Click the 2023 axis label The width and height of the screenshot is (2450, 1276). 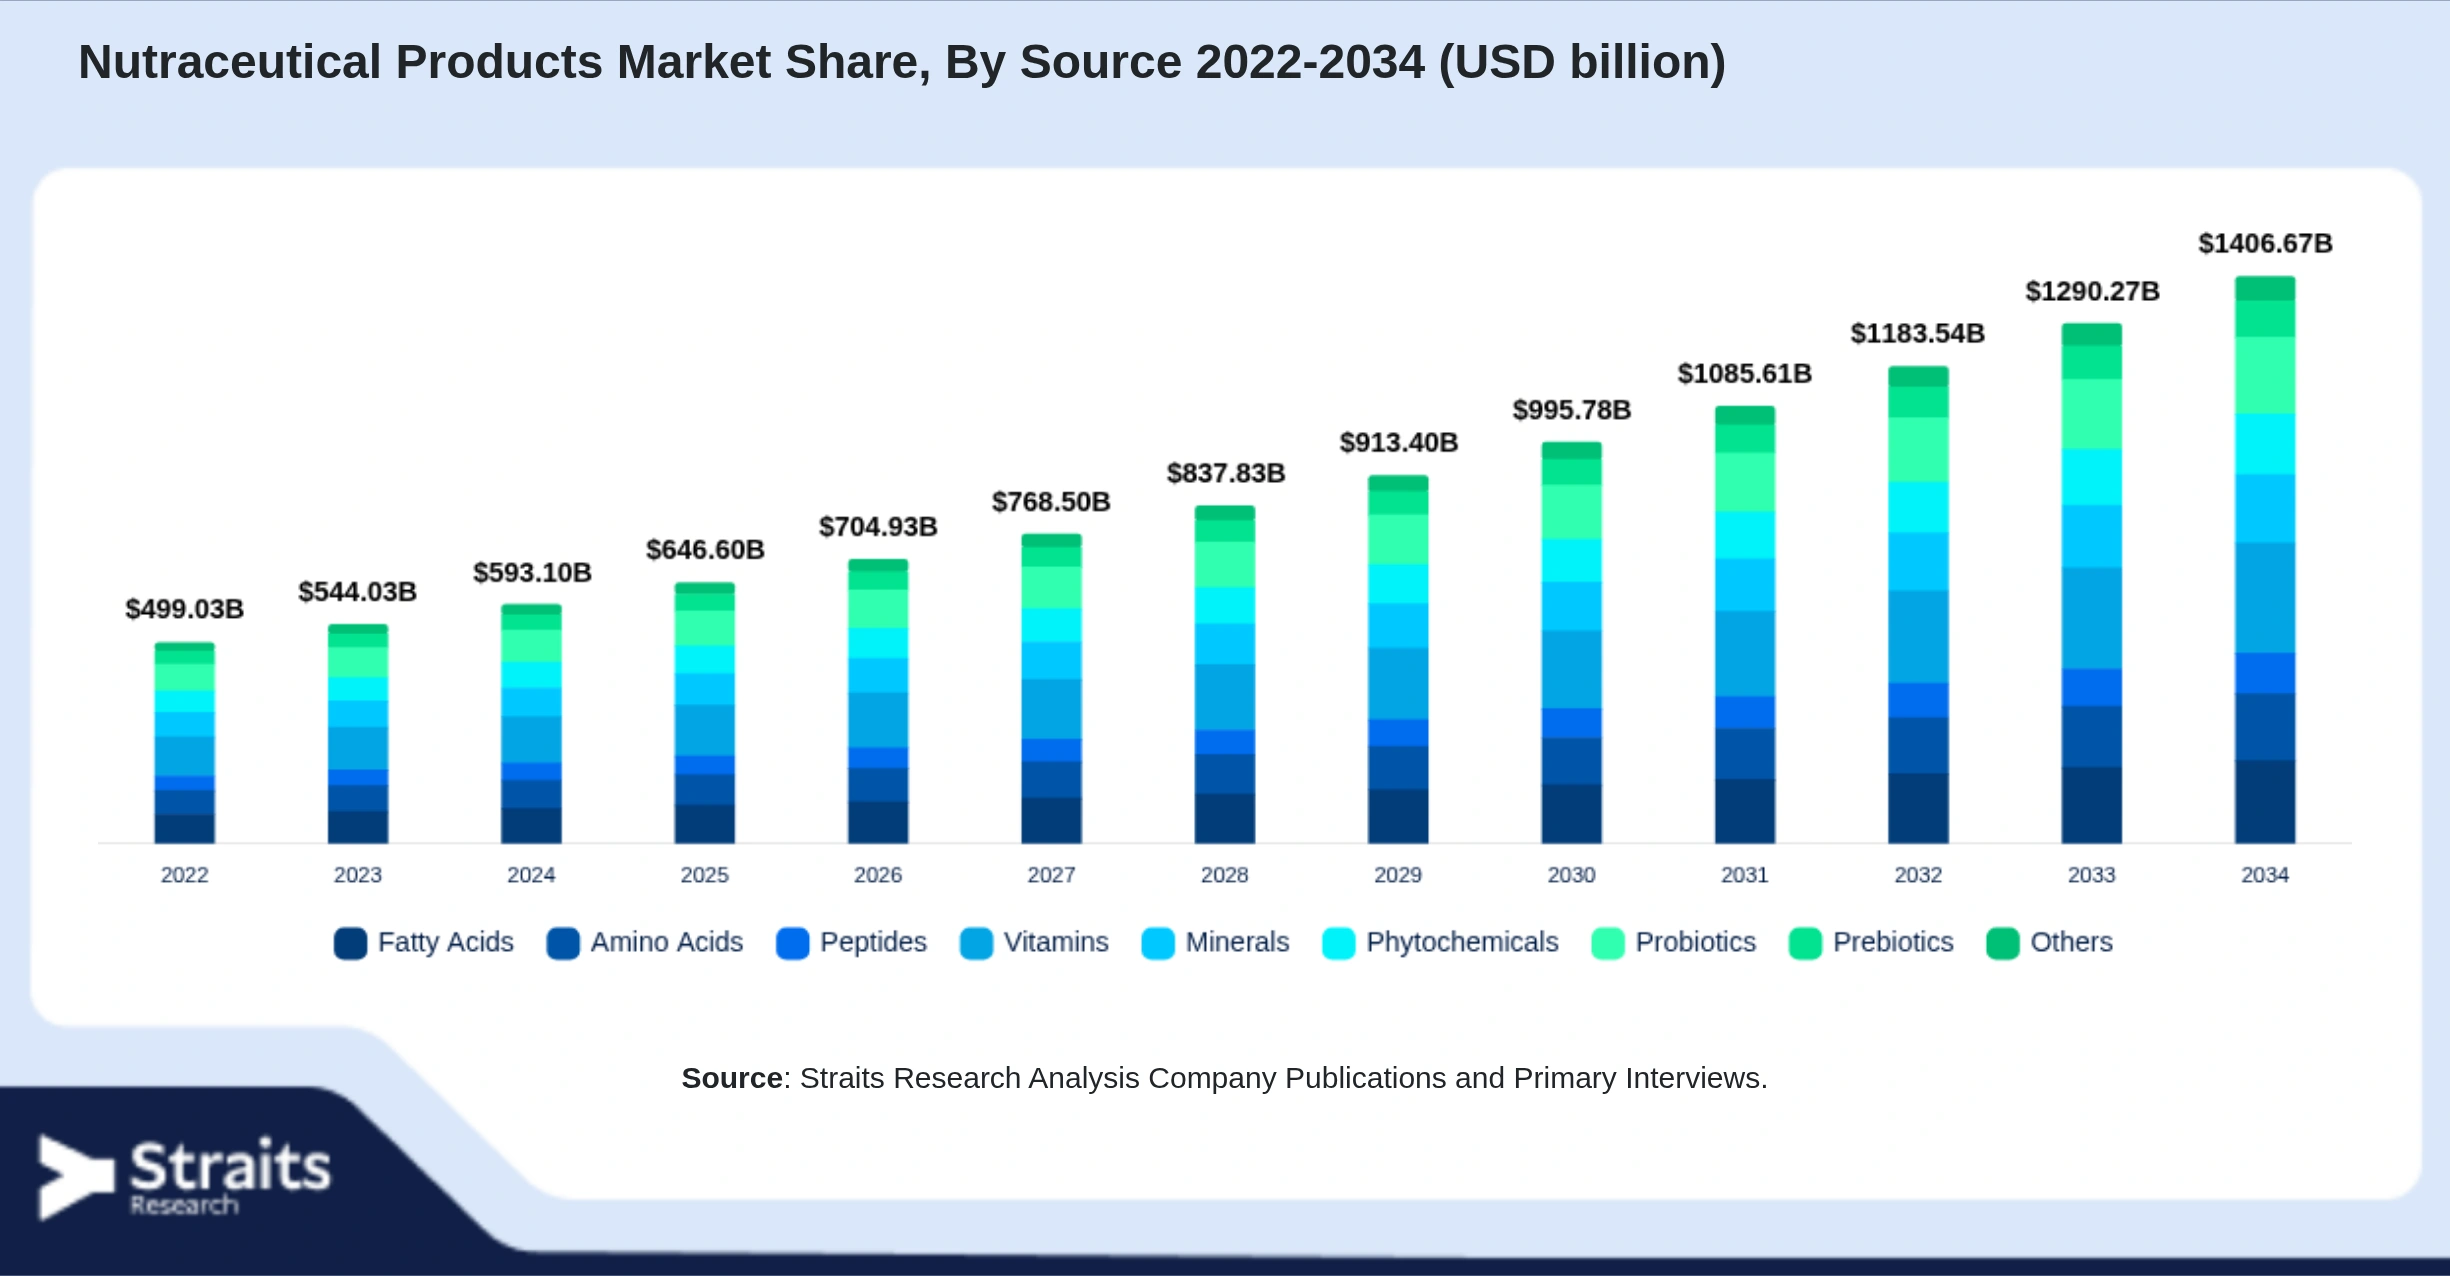pos(358,875)
